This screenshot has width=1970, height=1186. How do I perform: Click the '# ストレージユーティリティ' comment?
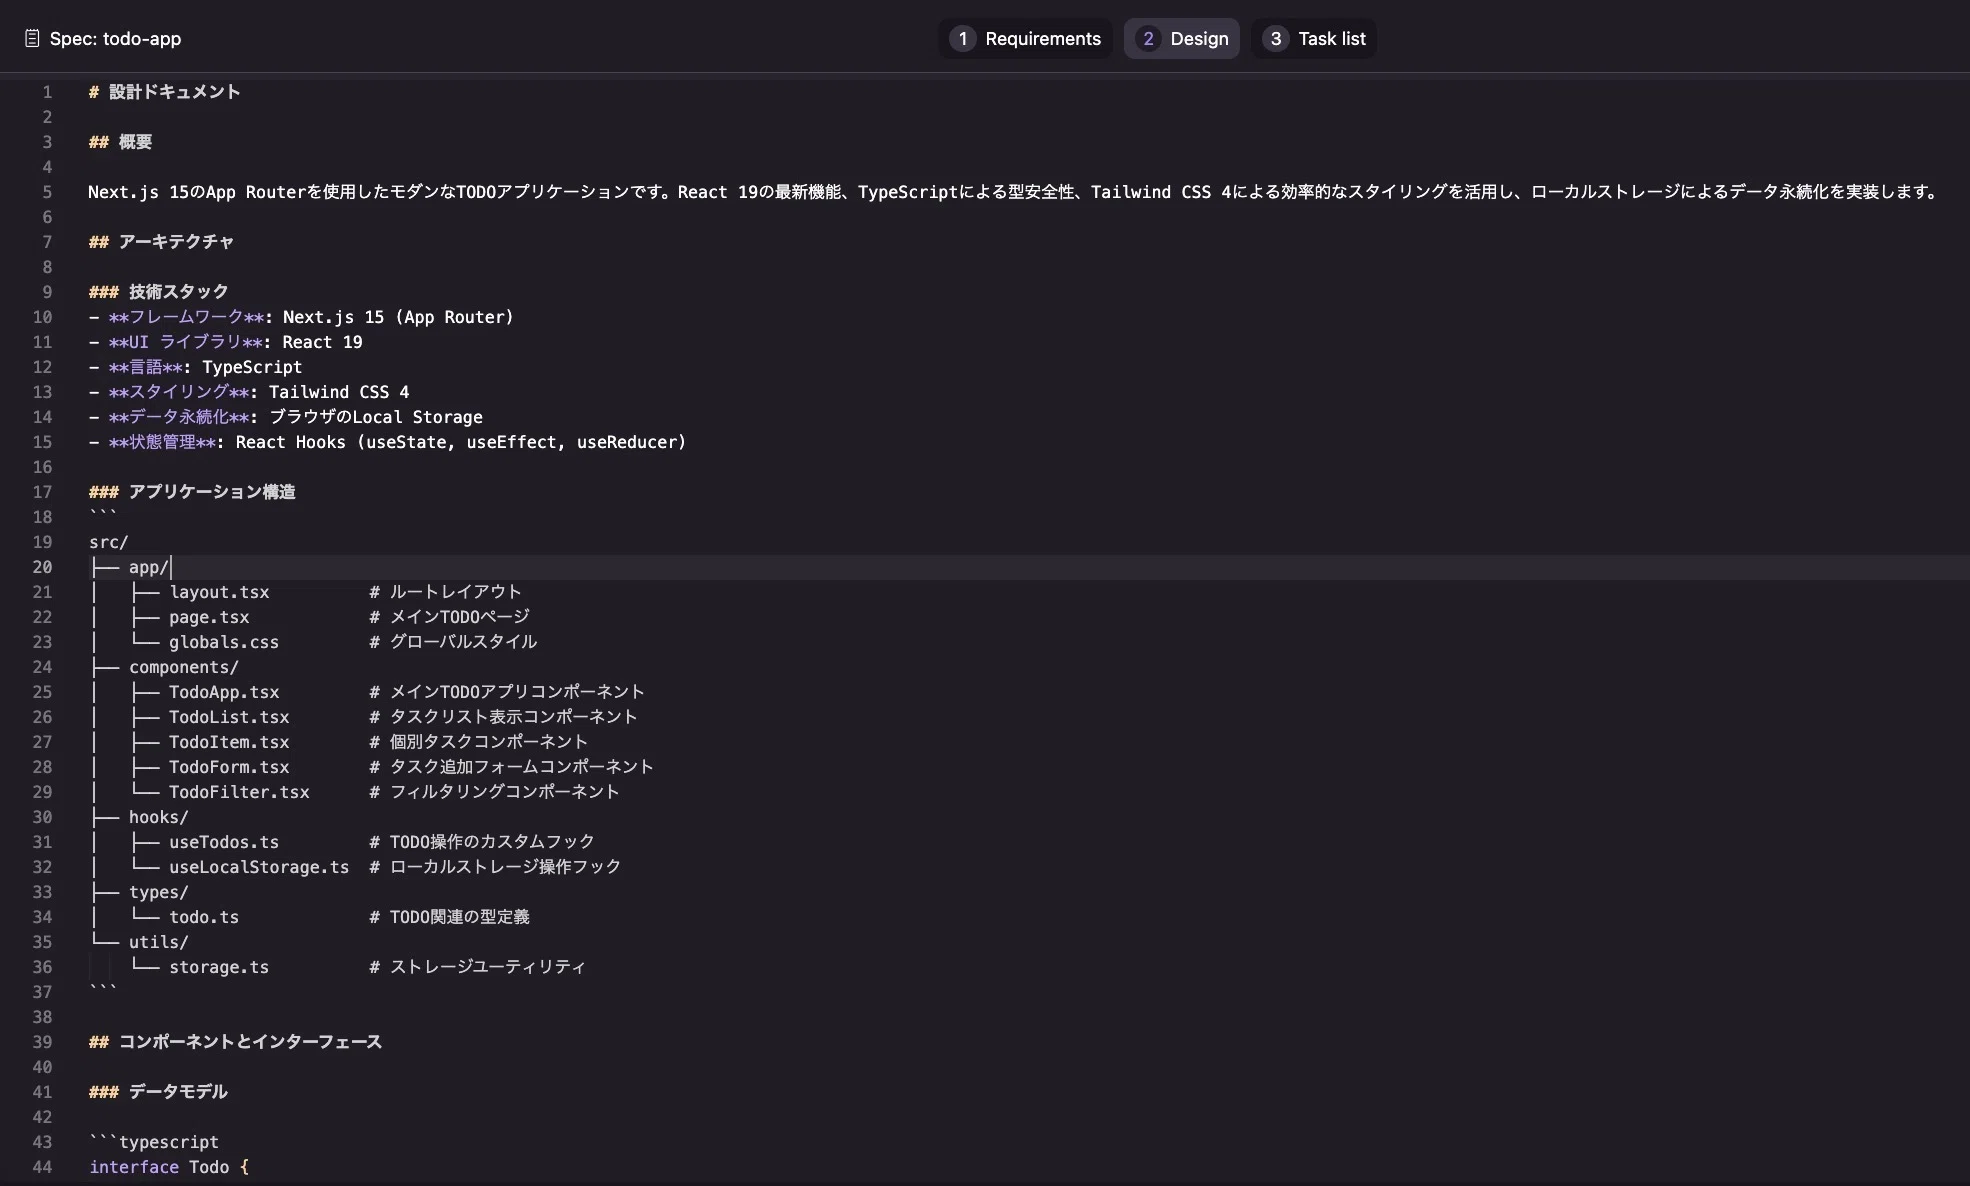(477, 967)
